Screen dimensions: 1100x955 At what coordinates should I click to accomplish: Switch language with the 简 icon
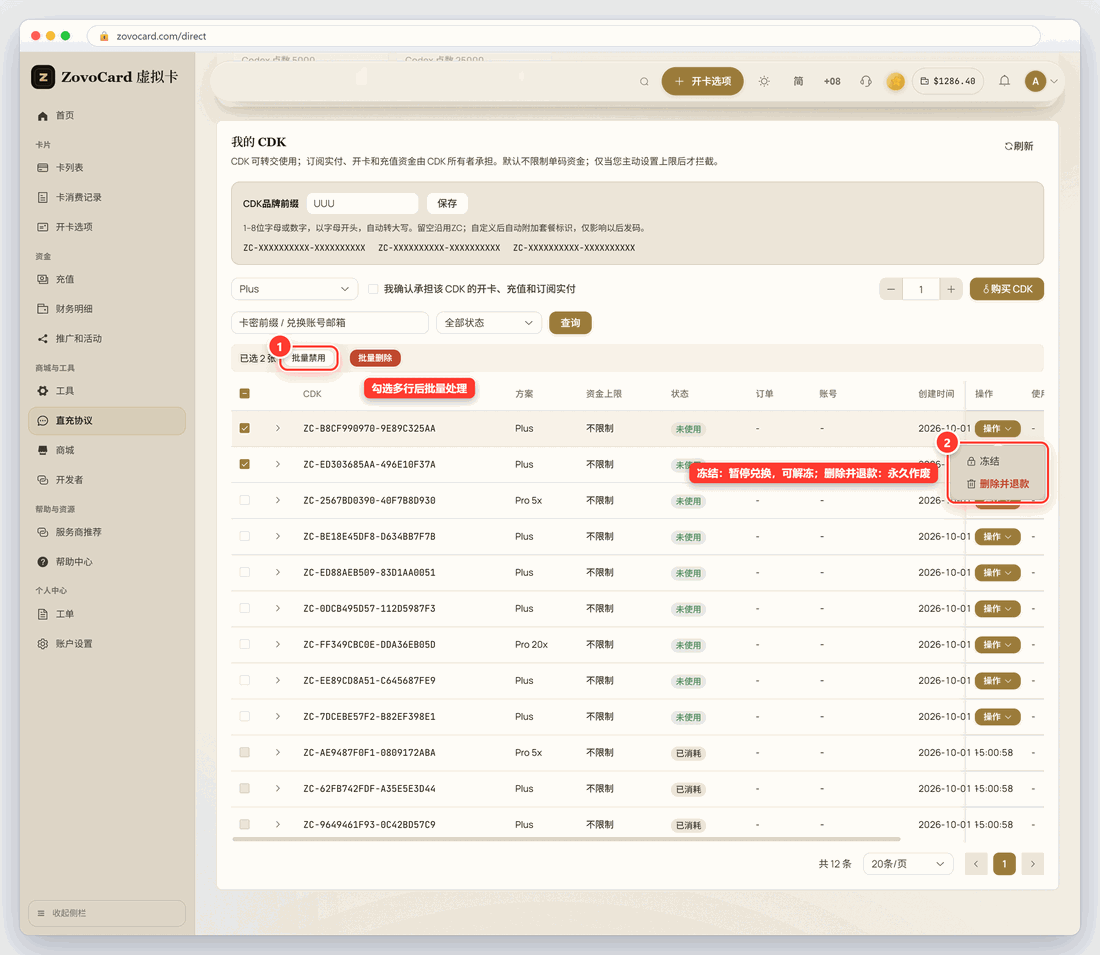pyautogui.click(x=798, y=81)
